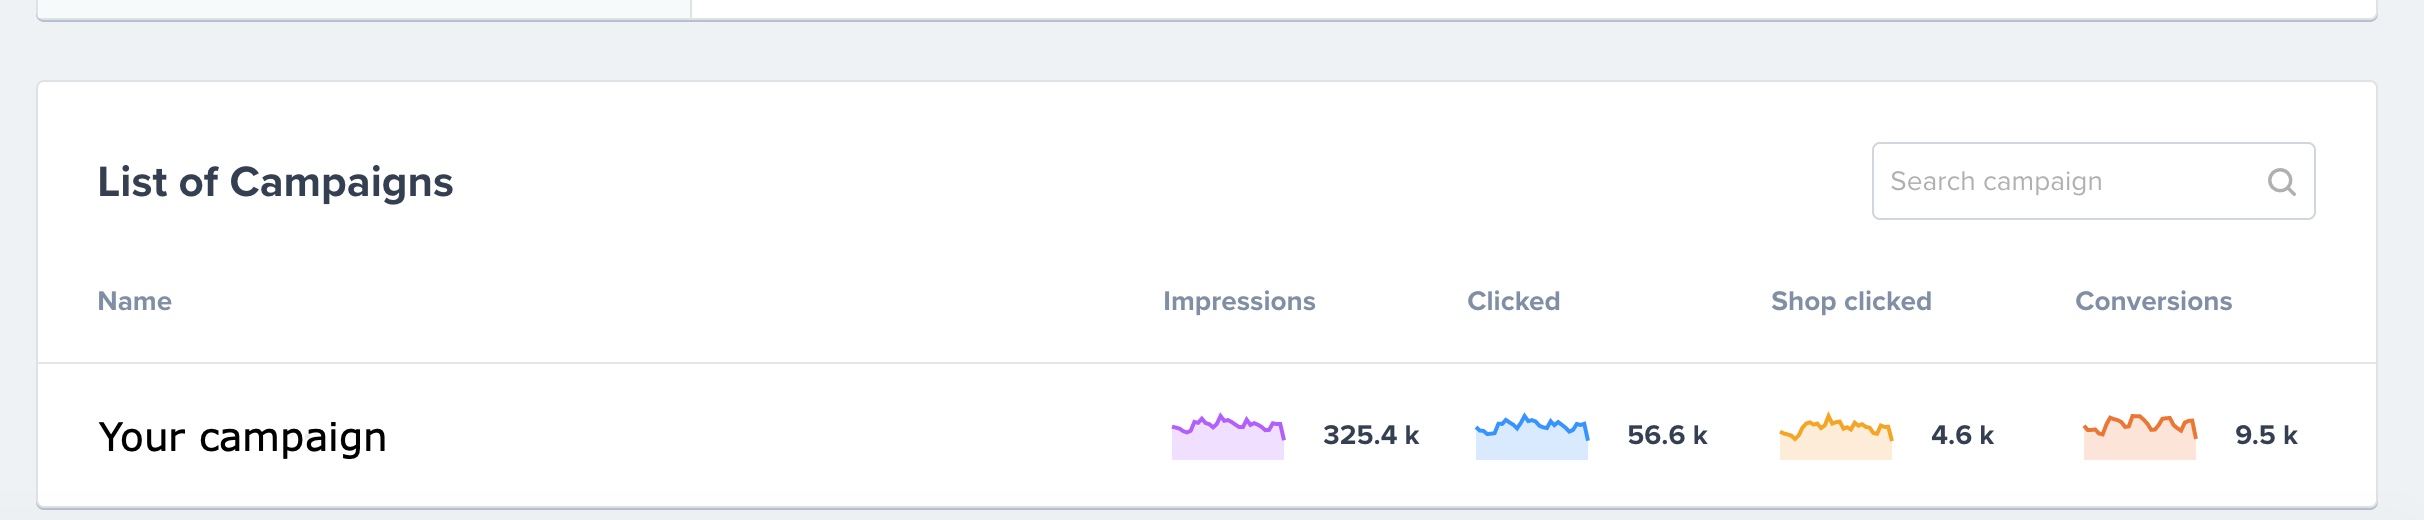Select the 9.5 k conversions value
Screen dimensions: 2424x520
(2266, 435)
